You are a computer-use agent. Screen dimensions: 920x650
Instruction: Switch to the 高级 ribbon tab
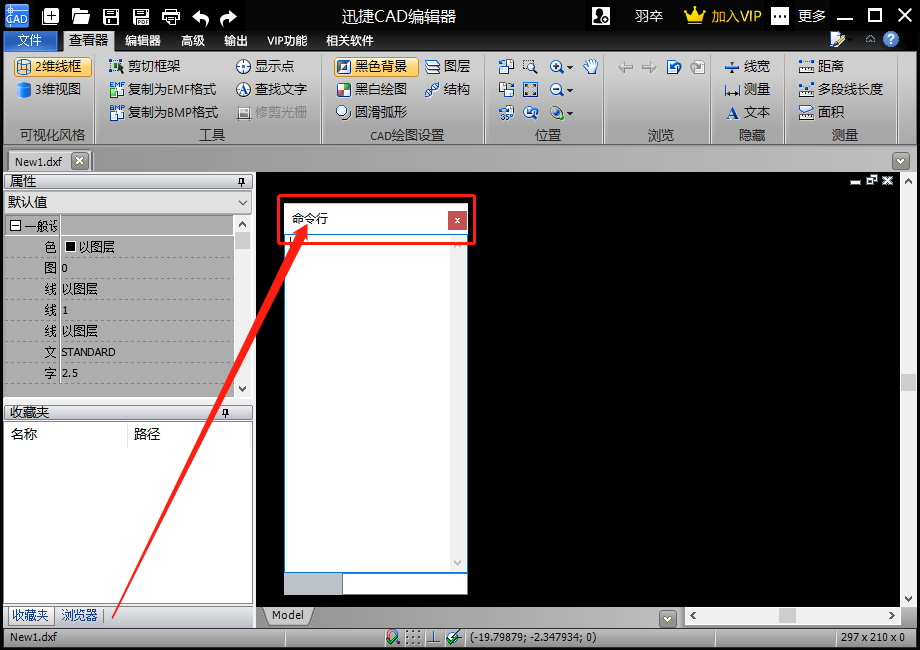pyautogui.click(x=192, y=40)
